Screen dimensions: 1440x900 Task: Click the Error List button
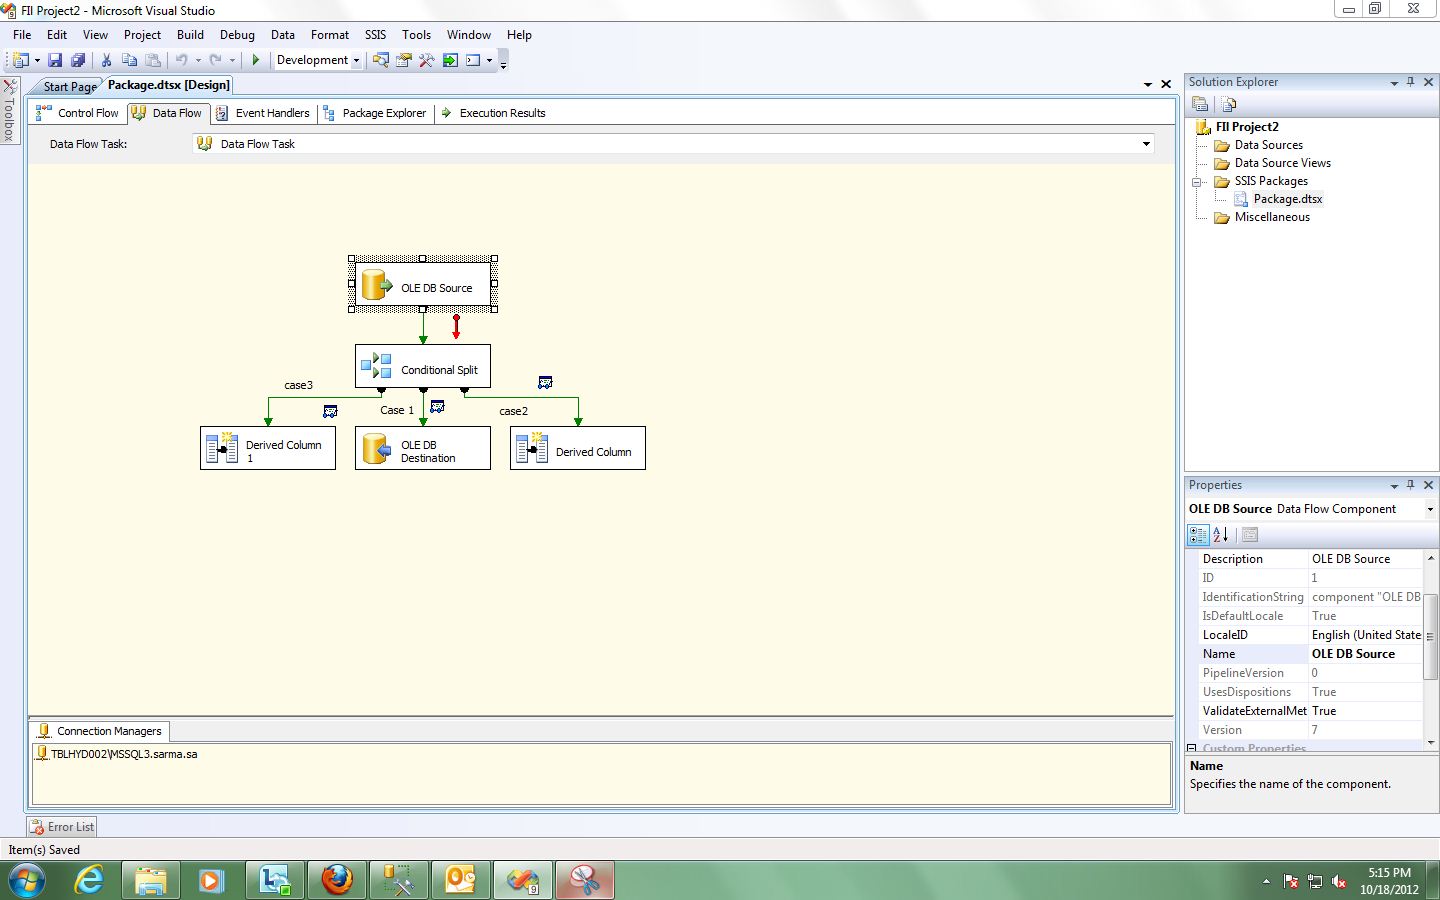click(61, 826)
